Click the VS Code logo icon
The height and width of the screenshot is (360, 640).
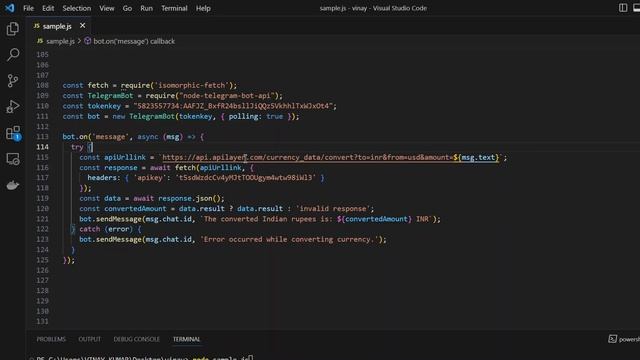click(9, 8)
